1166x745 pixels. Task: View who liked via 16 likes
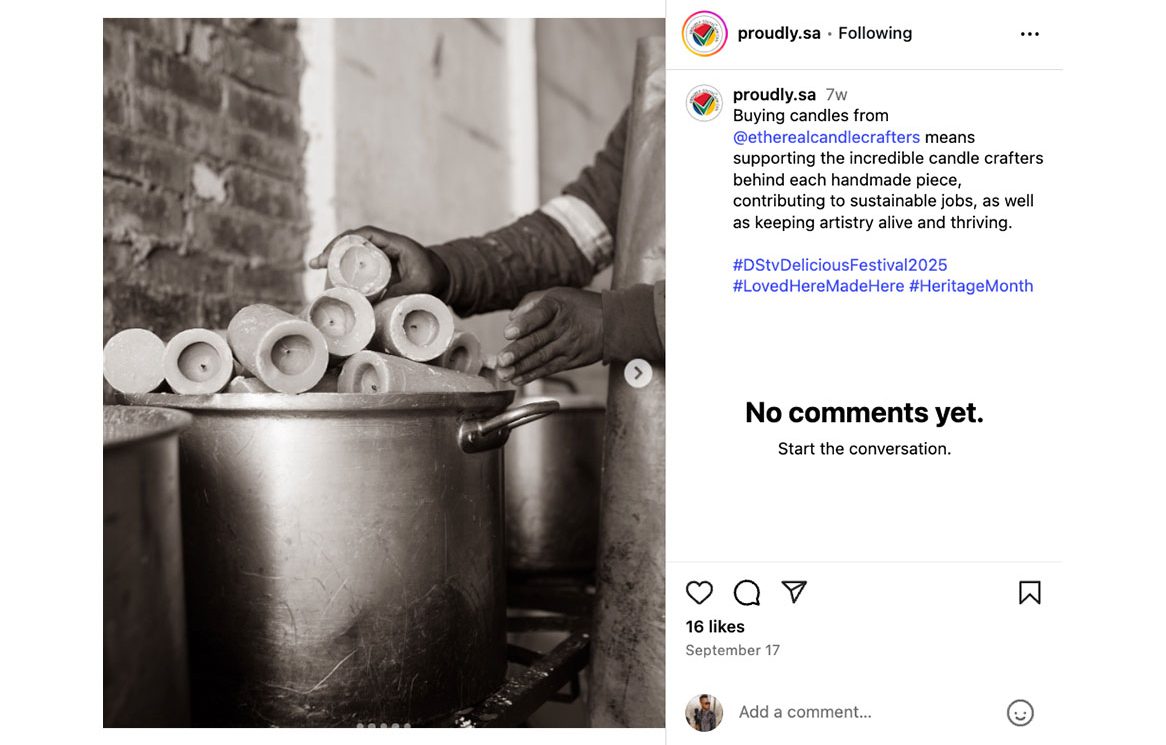click(715, 627)
